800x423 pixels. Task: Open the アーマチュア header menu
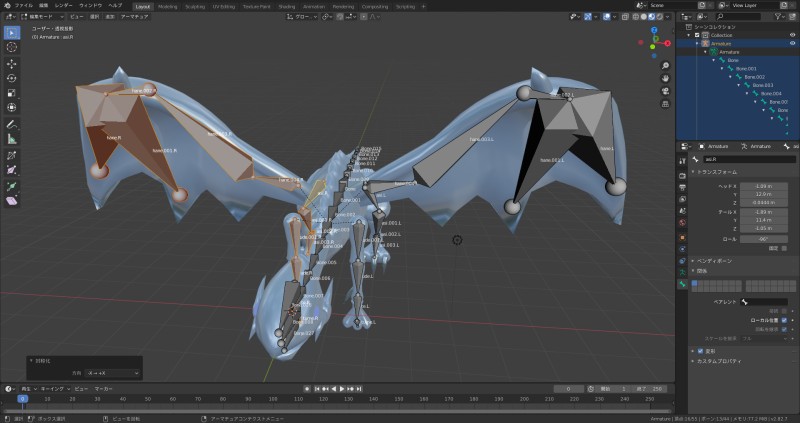(134, 17)
